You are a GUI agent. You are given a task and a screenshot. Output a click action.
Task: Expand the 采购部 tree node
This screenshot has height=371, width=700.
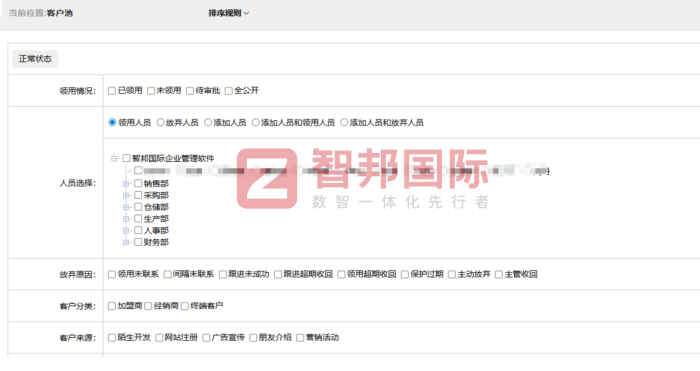[x=126, y=195]
